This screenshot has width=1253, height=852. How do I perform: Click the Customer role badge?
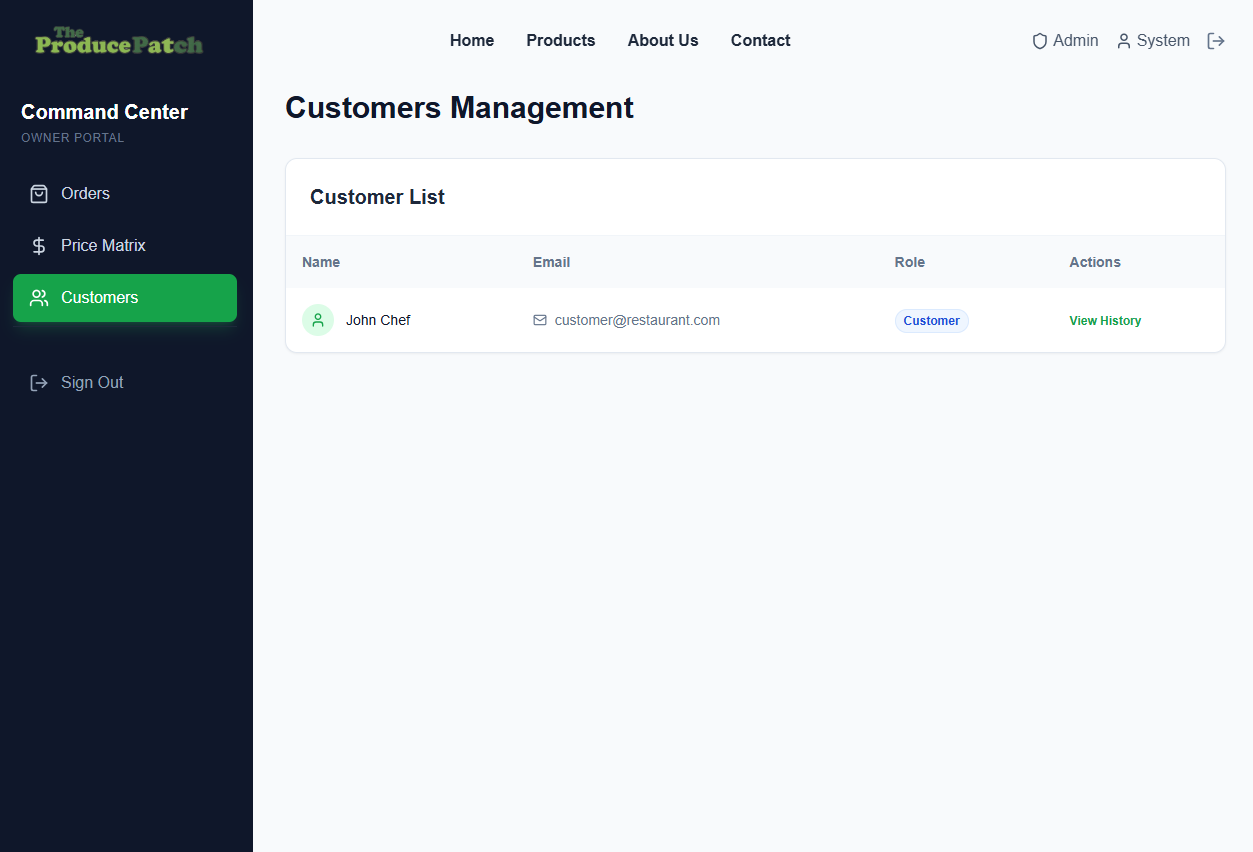(x=931, y=320)
